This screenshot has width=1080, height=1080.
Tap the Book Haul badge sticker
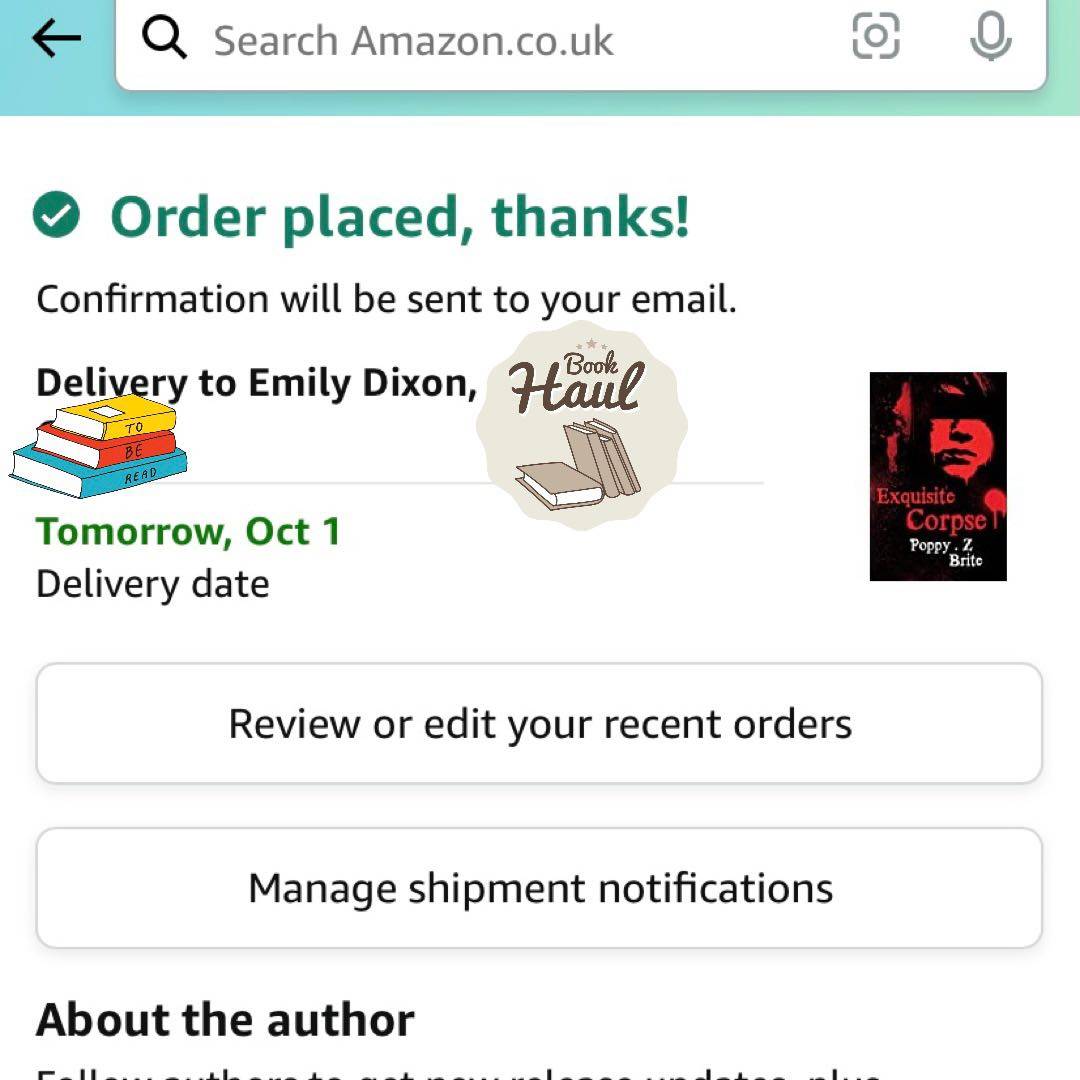tap(582, 426)
